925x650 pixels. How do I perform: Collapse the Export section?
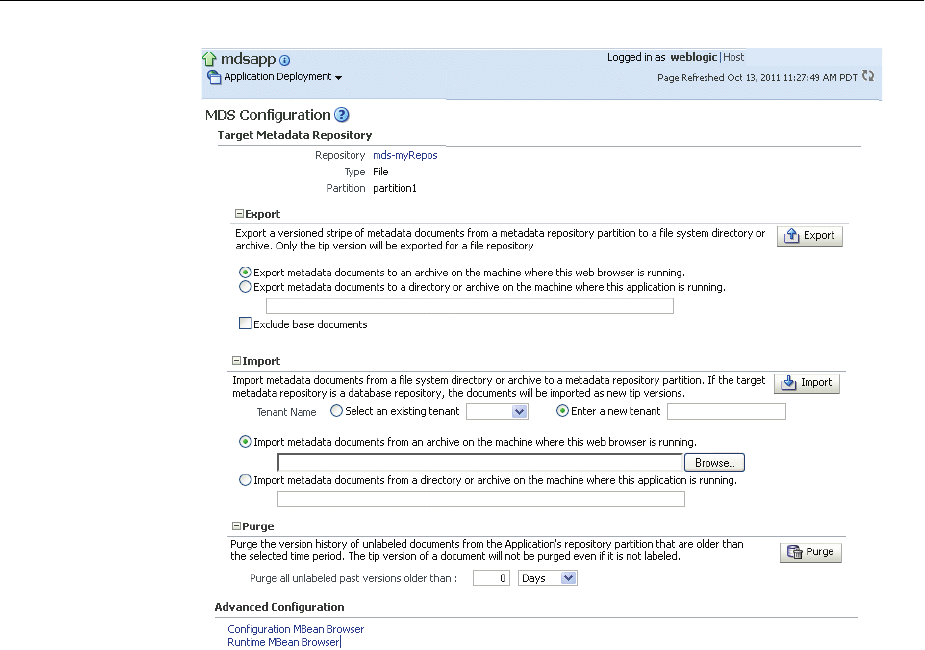[239, 214]
